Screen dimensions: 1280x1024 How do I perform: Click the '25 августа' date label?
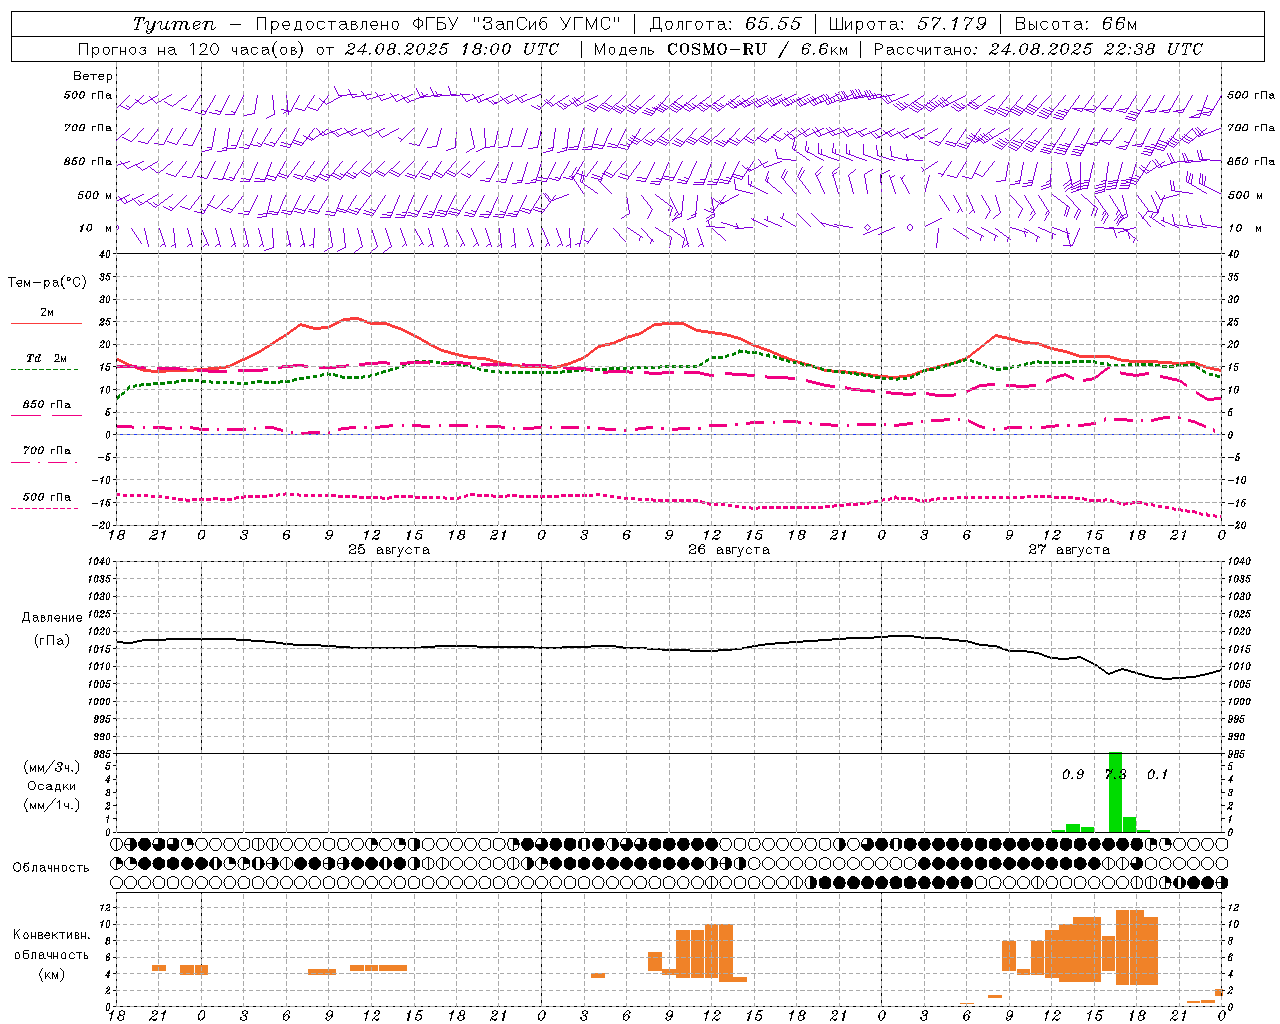(x=389, y=550)
